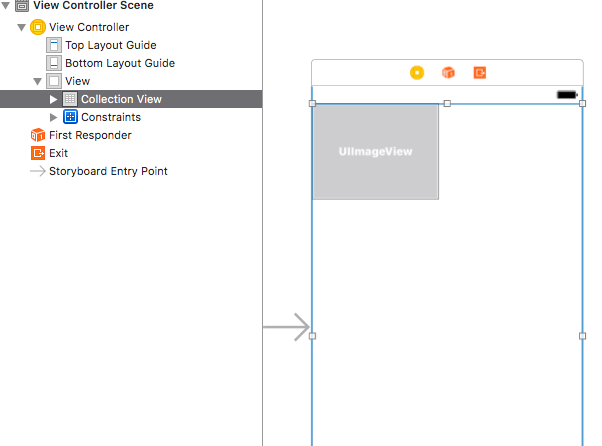Click the blue Constraints icon

[70, 117]
